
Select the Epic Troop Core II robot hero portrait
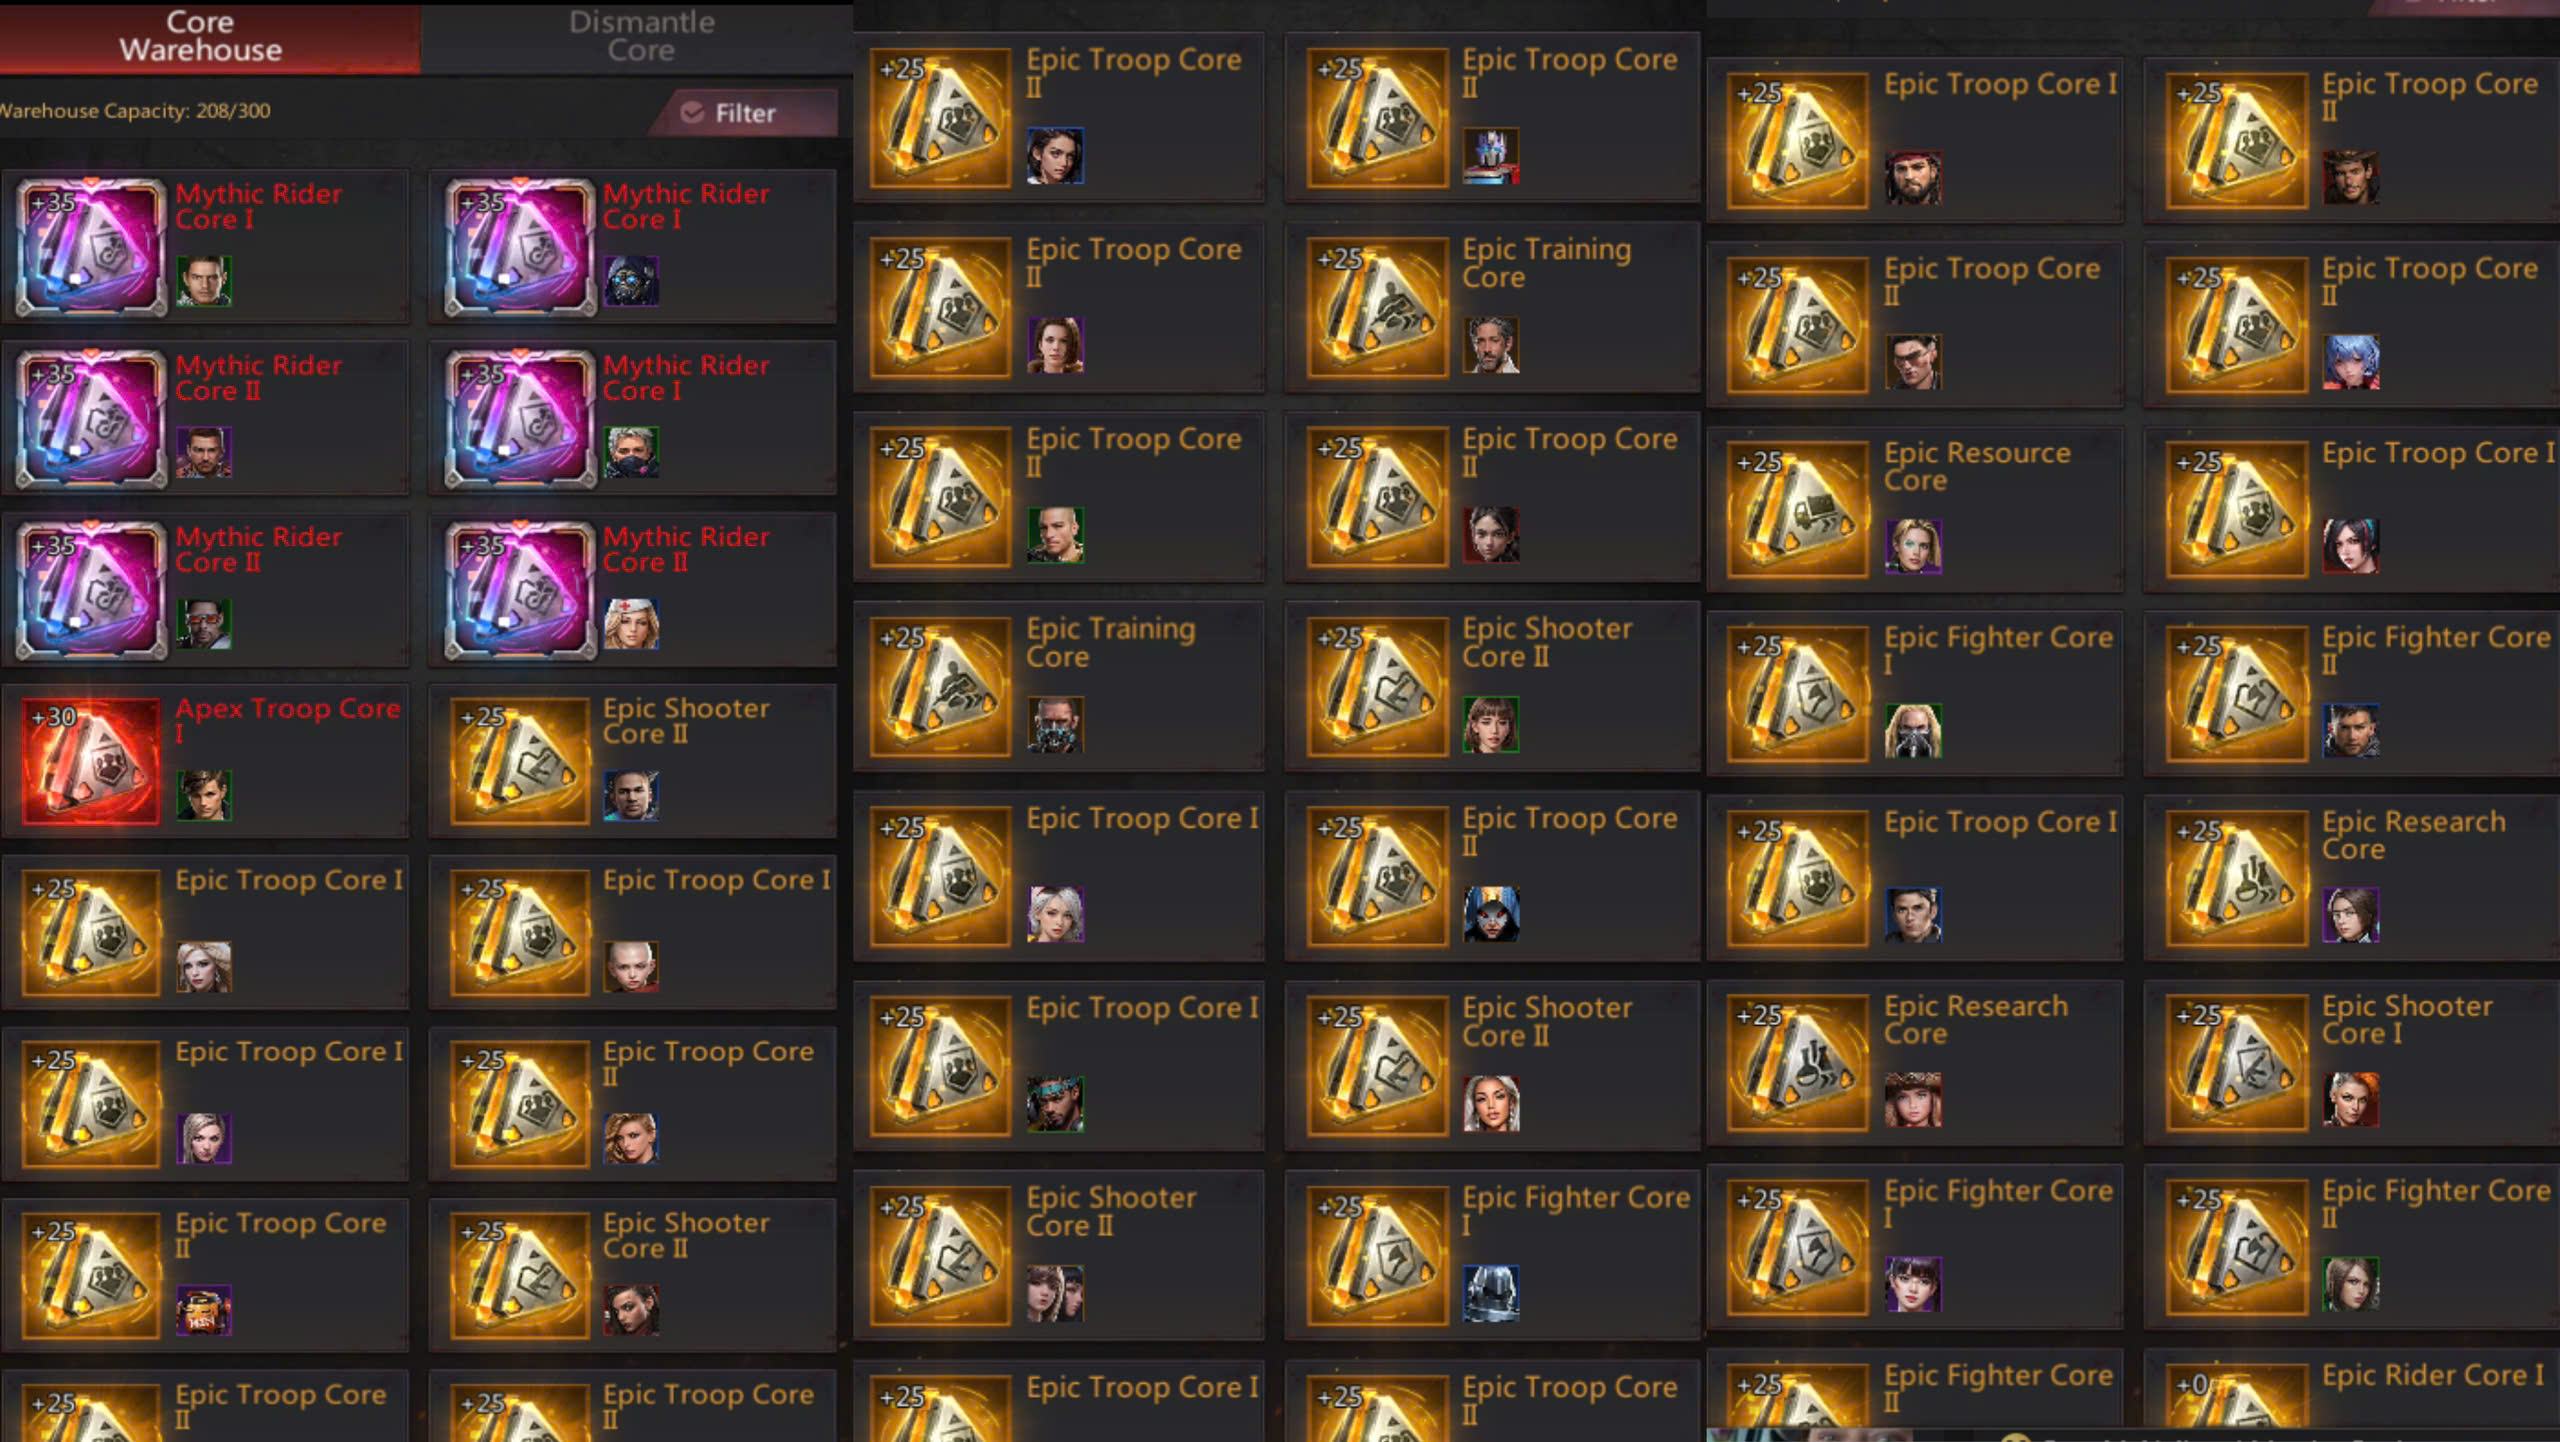coord(1491,155)
